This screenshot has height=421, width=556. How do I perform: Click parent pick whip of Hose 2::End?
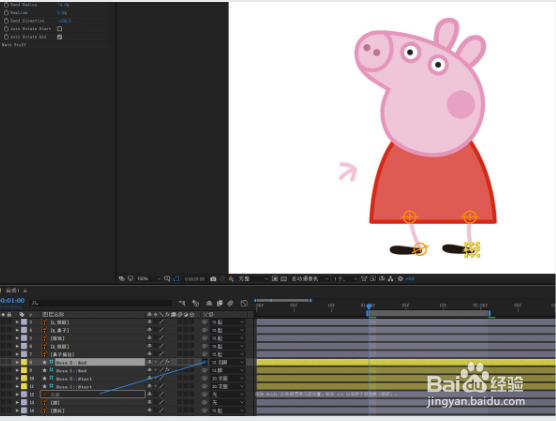click(205, 362)
